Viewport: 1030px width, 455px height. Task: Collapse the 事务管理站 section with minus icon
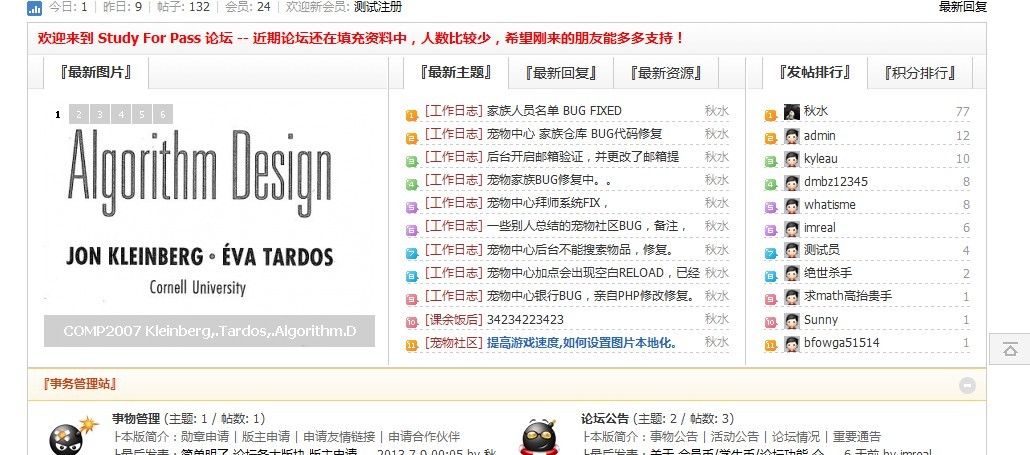click(x=967, y=385)
